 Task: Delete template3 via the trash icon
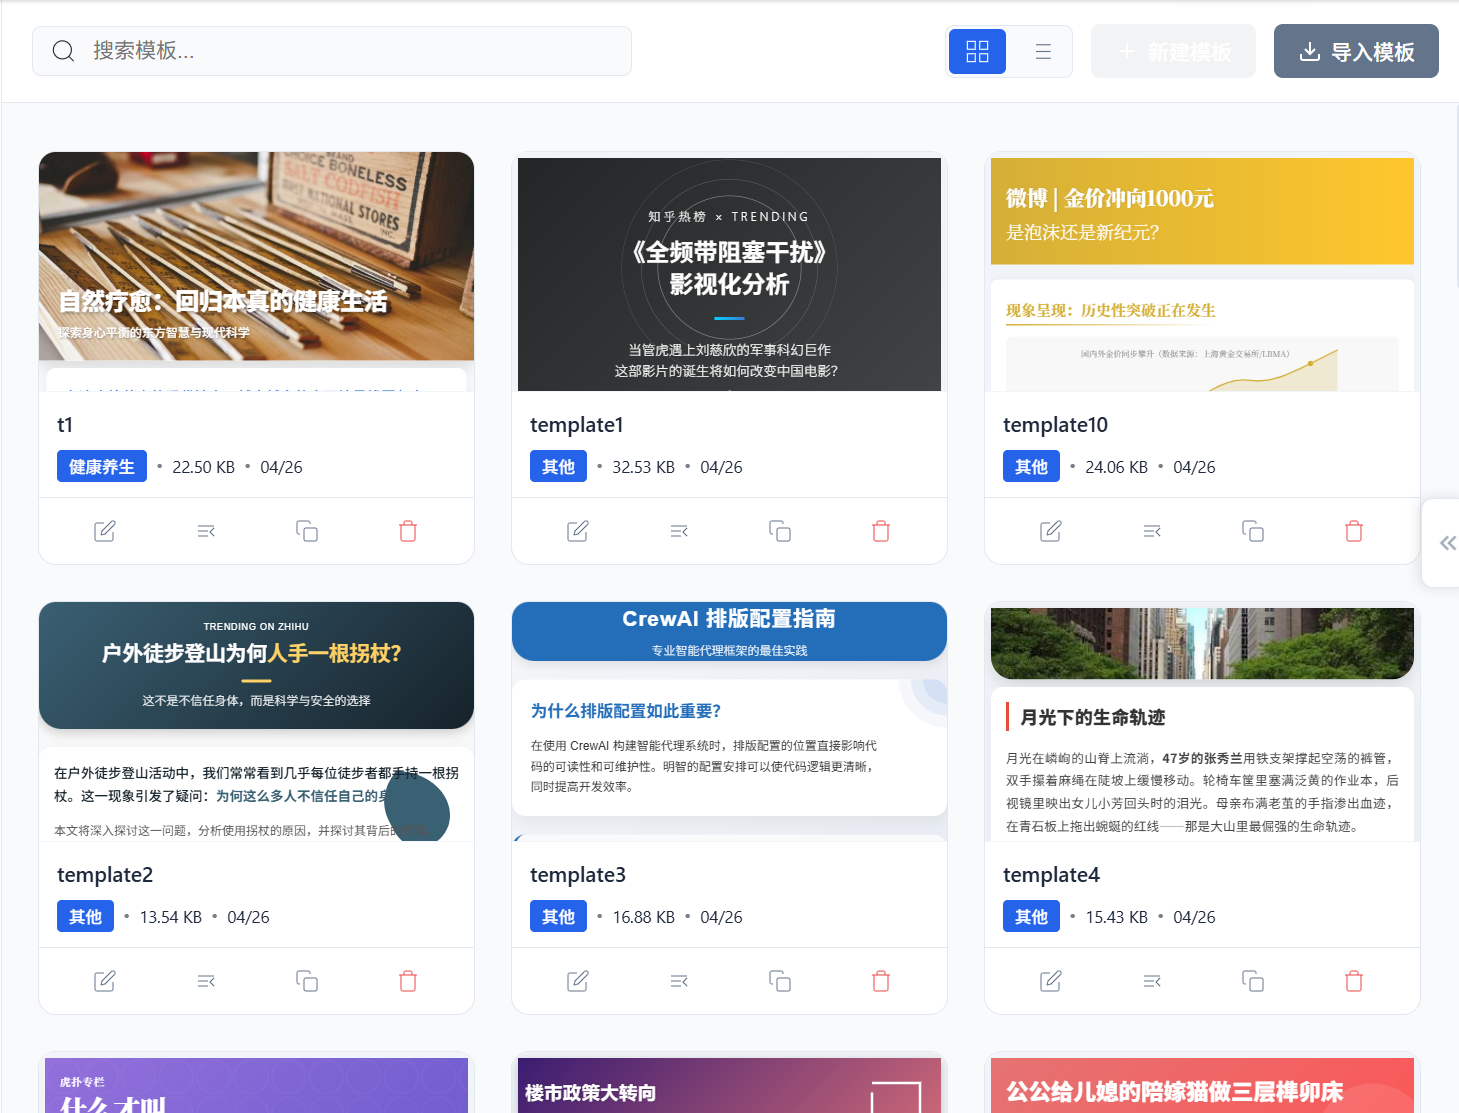coord(881,981)
